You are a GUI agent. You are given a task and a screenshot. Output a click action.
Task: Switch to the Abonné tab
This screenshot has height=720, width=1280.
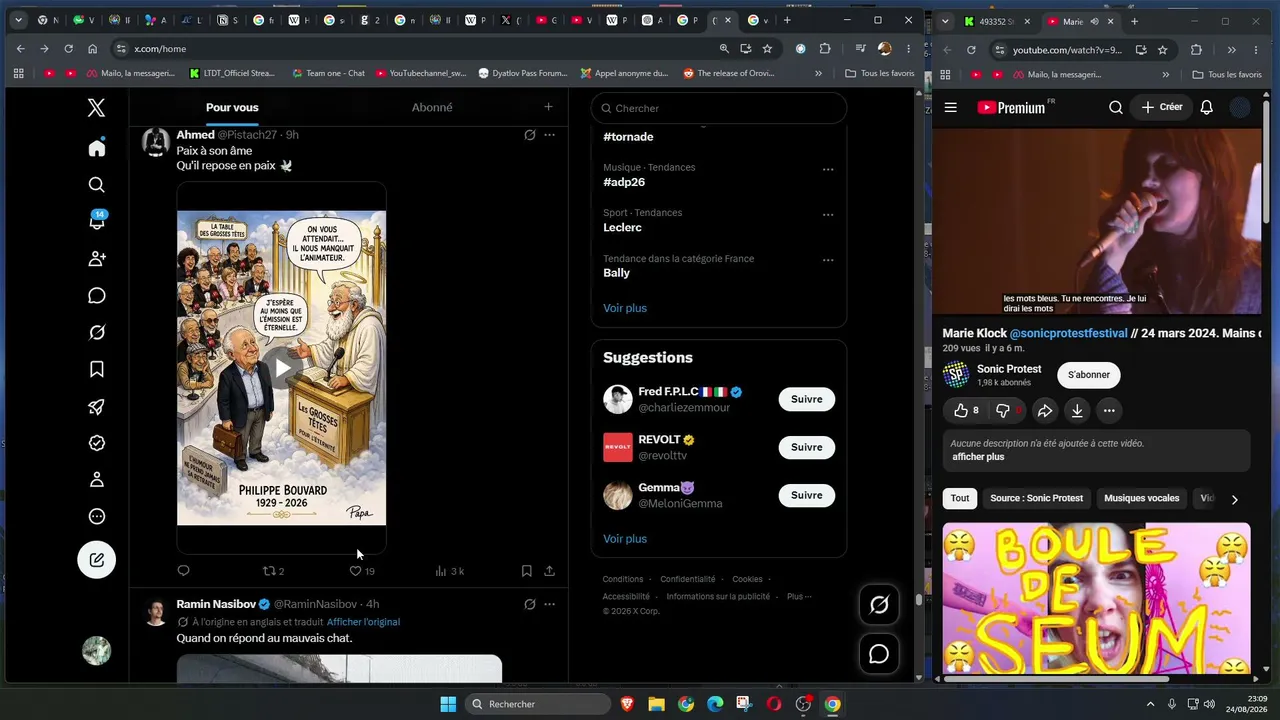(x=432, y=108)
